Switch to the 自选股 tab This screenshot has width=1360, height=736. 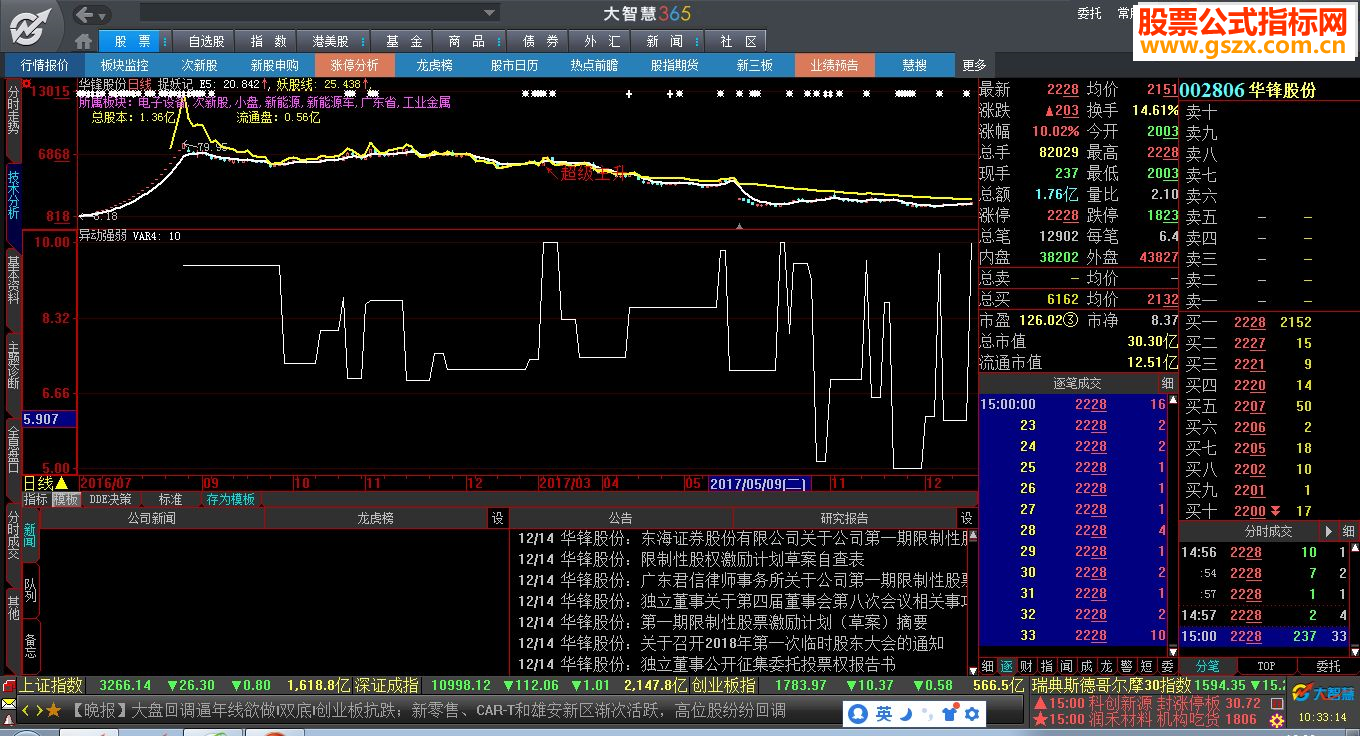(x=206, y=41)
